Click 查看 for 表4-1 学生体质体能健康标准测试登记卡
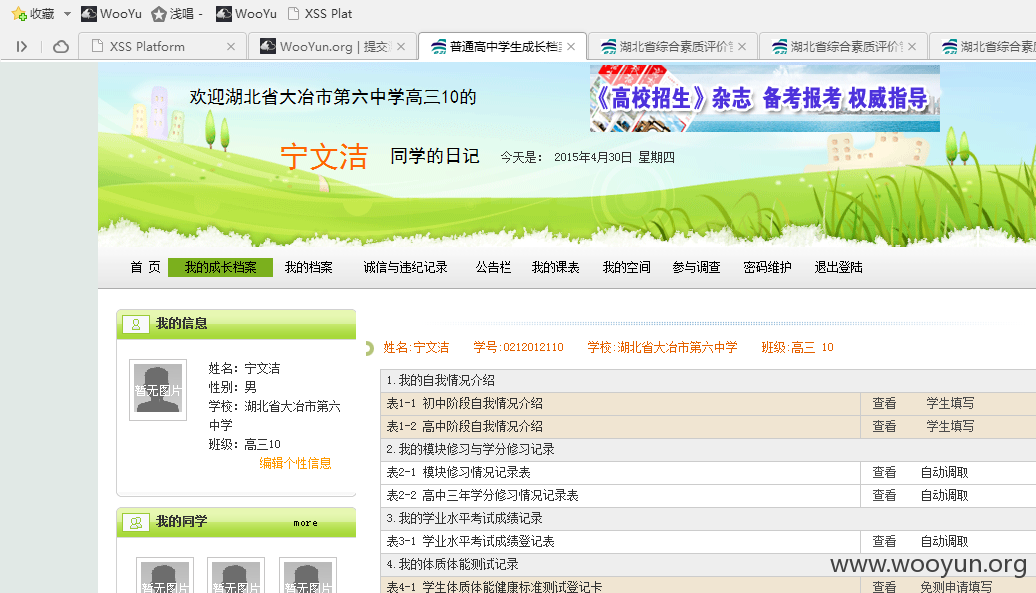1036x593 pixels. (884, 586)
